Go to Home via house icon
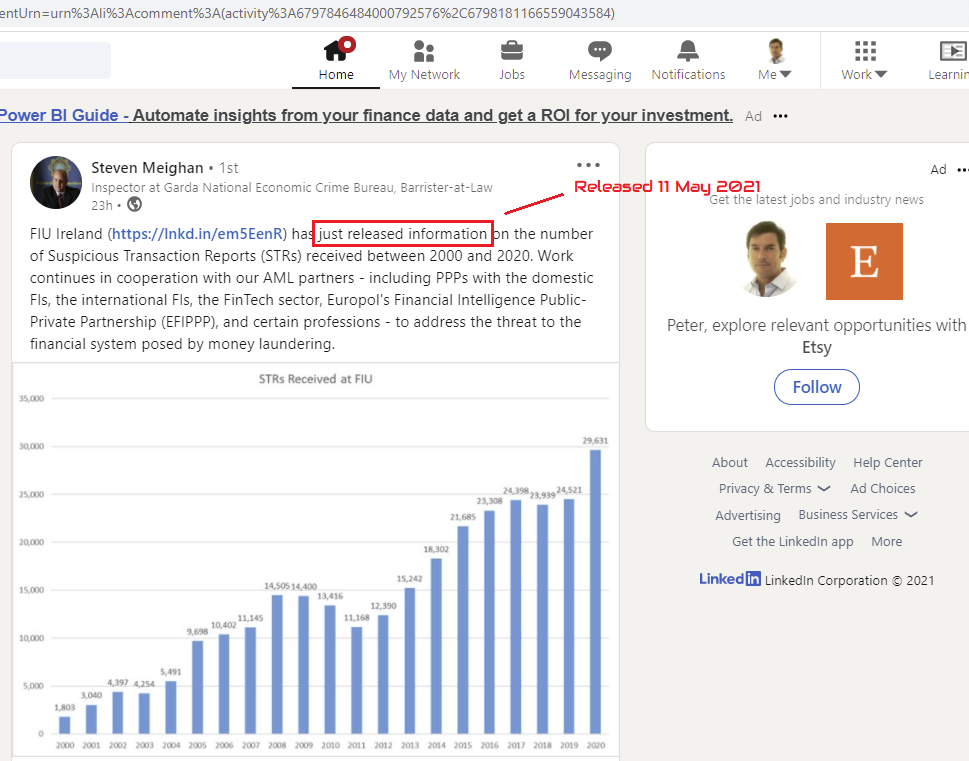 click(x=337, y=49)
